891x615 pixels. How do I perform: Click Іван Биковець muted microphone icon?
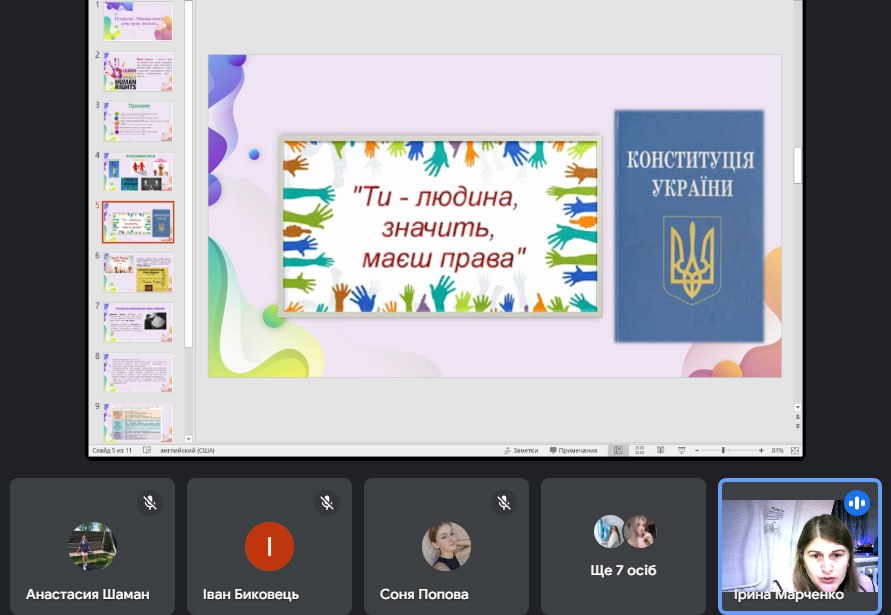pos(327,503)
